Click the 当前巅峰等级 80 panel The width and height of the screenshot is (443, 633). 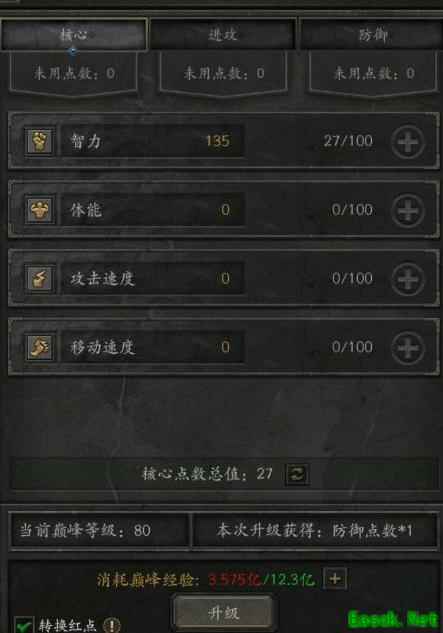pyautogui.click(x=99, y=530)
